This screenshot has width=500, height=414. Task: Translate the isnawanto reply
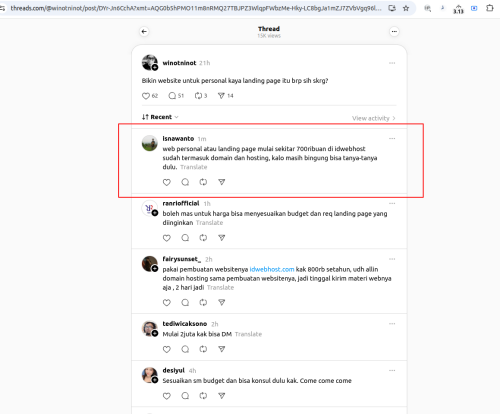[x=194, y=167]
